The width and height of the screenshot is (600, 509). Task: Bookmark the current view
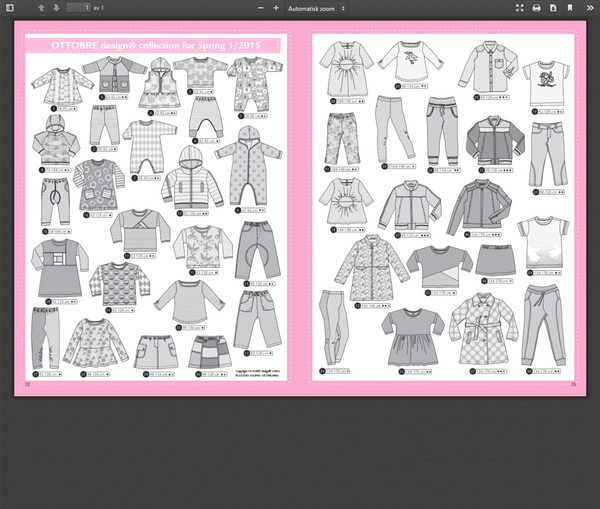pyautogui.click(x=570, y=8)
